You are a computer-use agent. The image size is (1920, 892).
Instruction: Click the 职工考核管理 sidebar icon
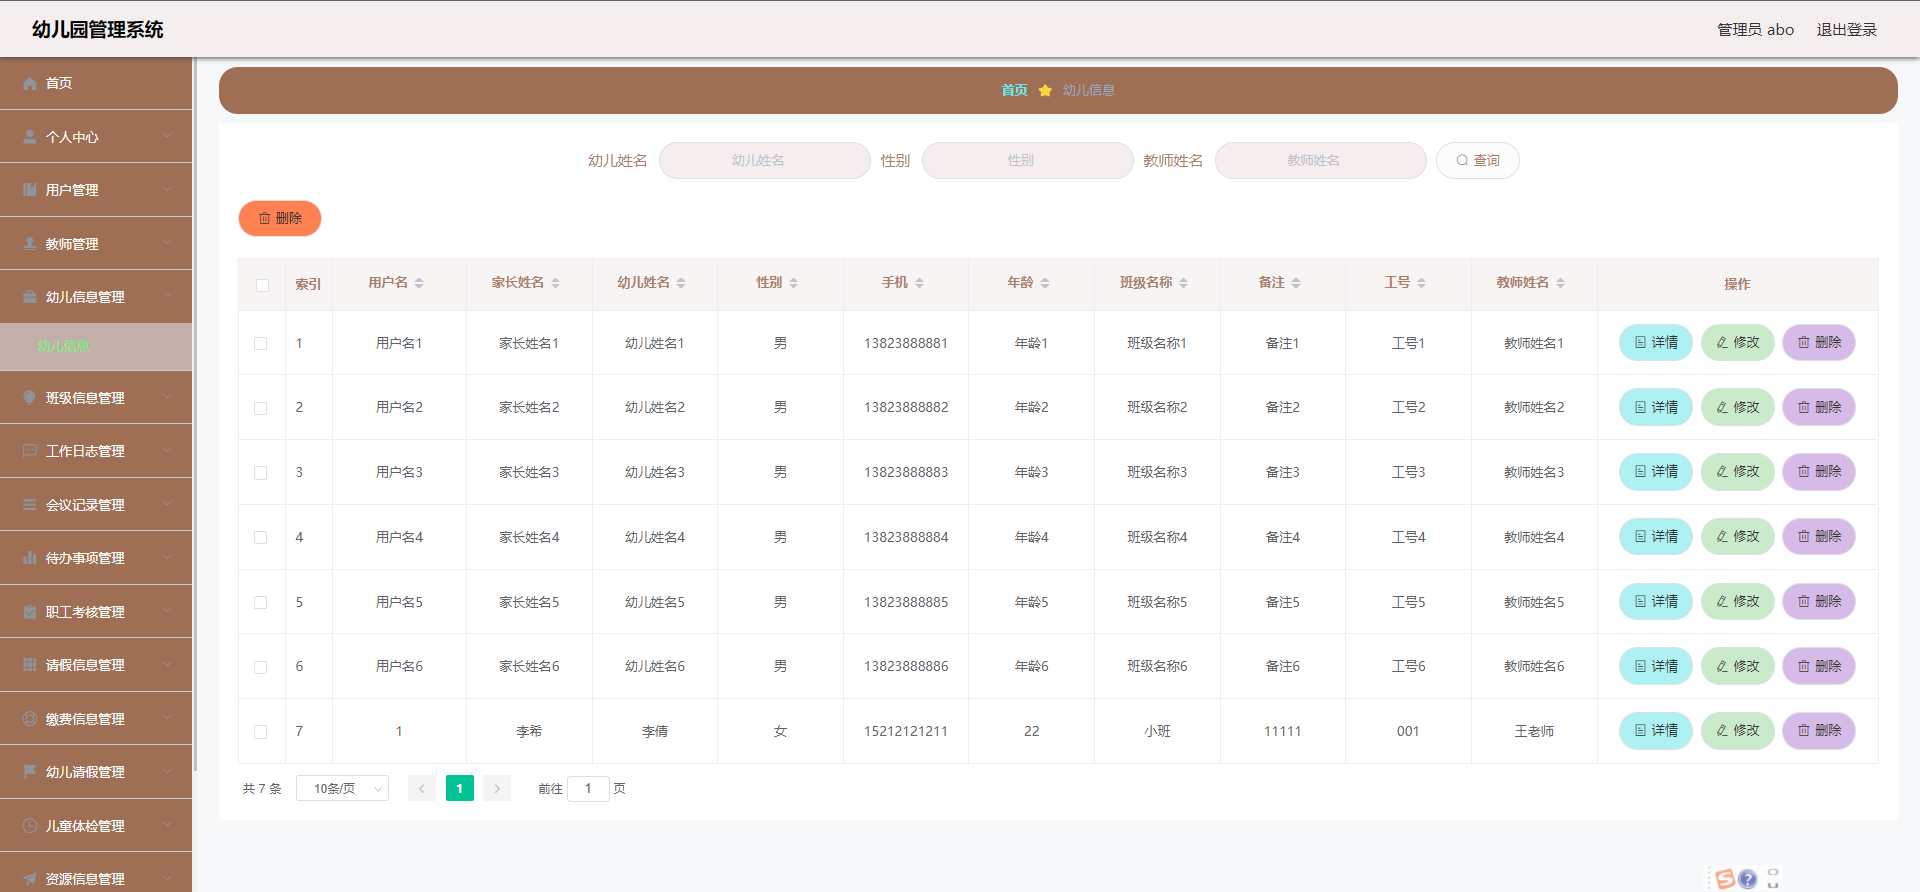[30, 612]
